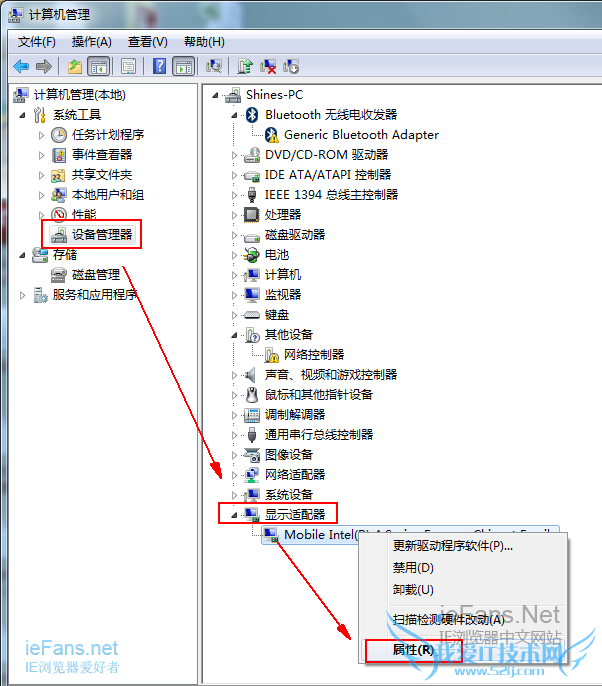602x686 pixels.
Task: Click the Properties sheet toolbar icon
Action: click(x=128, y=66)
